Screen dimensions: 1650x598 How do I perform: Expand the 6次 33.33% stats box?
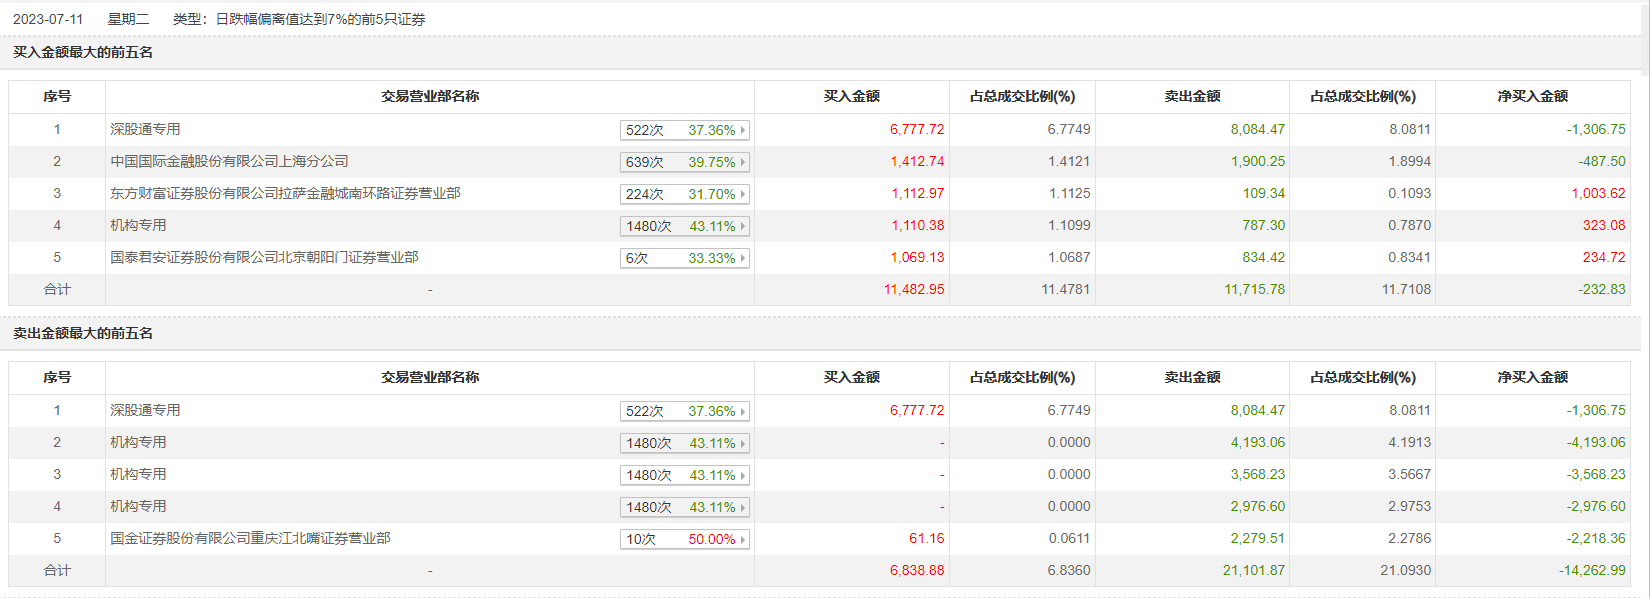[x=684, y=258]
